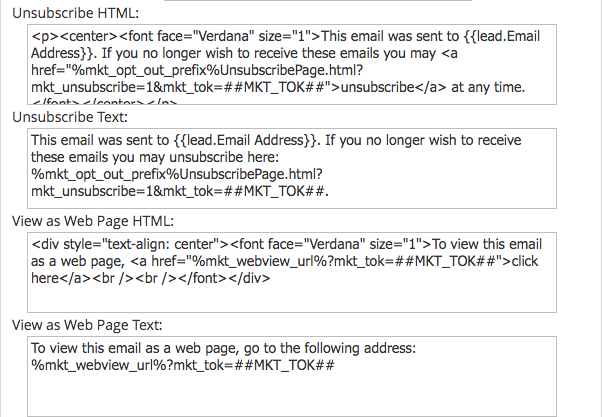Click {{lead.Email Address}} token in Unsubscribe Text
The height and width of the screenshot is (417, 602).
click(245, 141)
